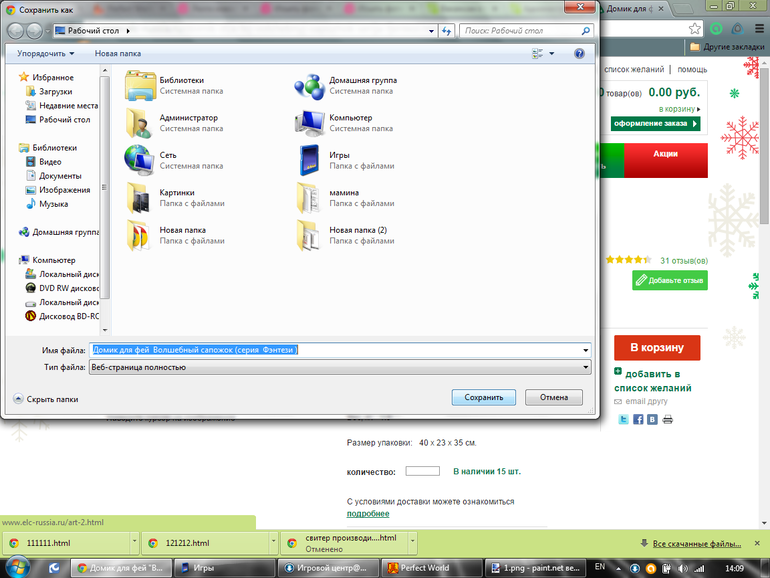This screenshot has width=770, height=578.
Task: Open the dialog help icon
Action: tap(579, 54)
